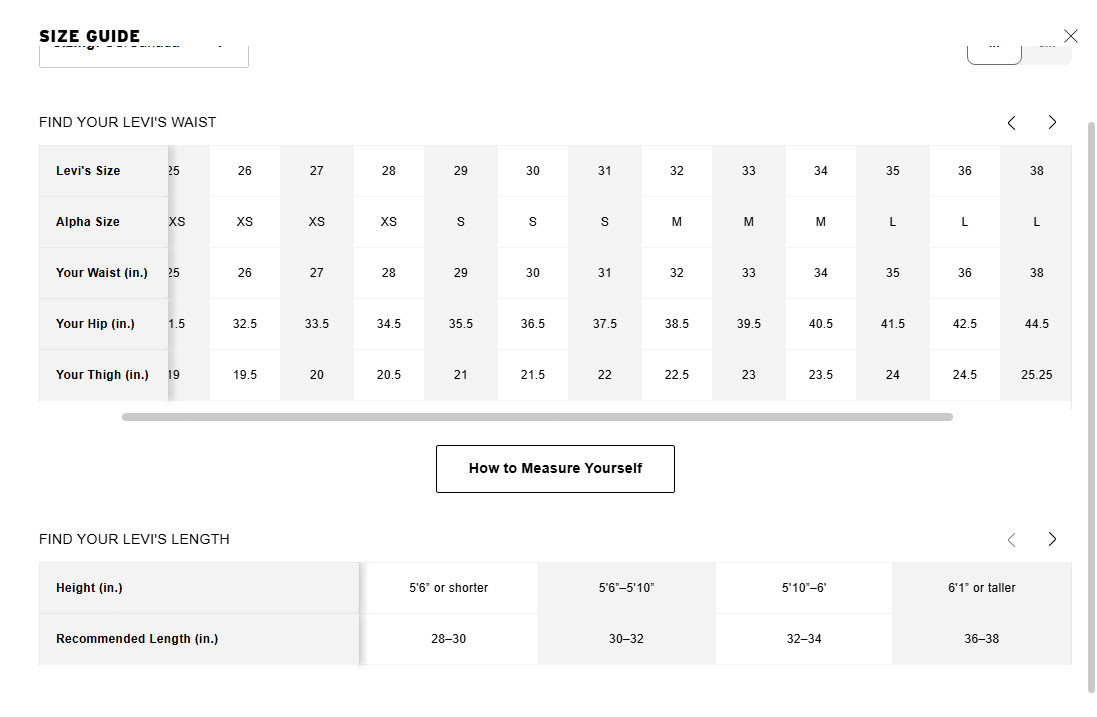Select the Height (in.) row header
Image resolution: width=1097 pixels, height=717 pixels.
(x=199, y=588)
